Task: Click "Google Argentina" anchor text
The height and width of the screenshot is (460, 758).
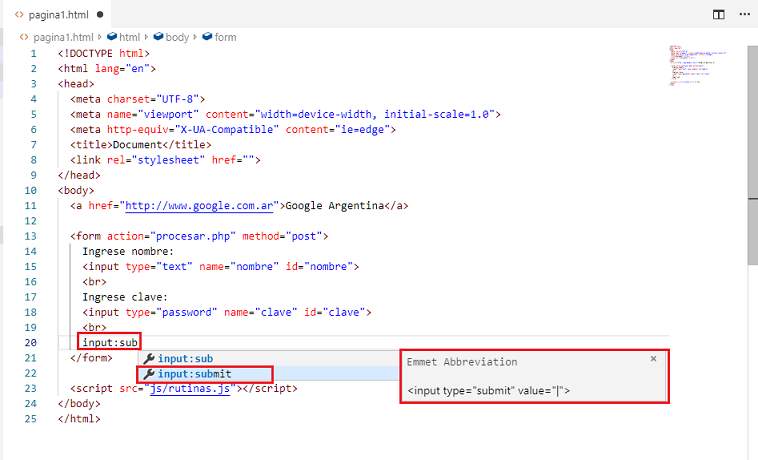Action: pos(335,206)
